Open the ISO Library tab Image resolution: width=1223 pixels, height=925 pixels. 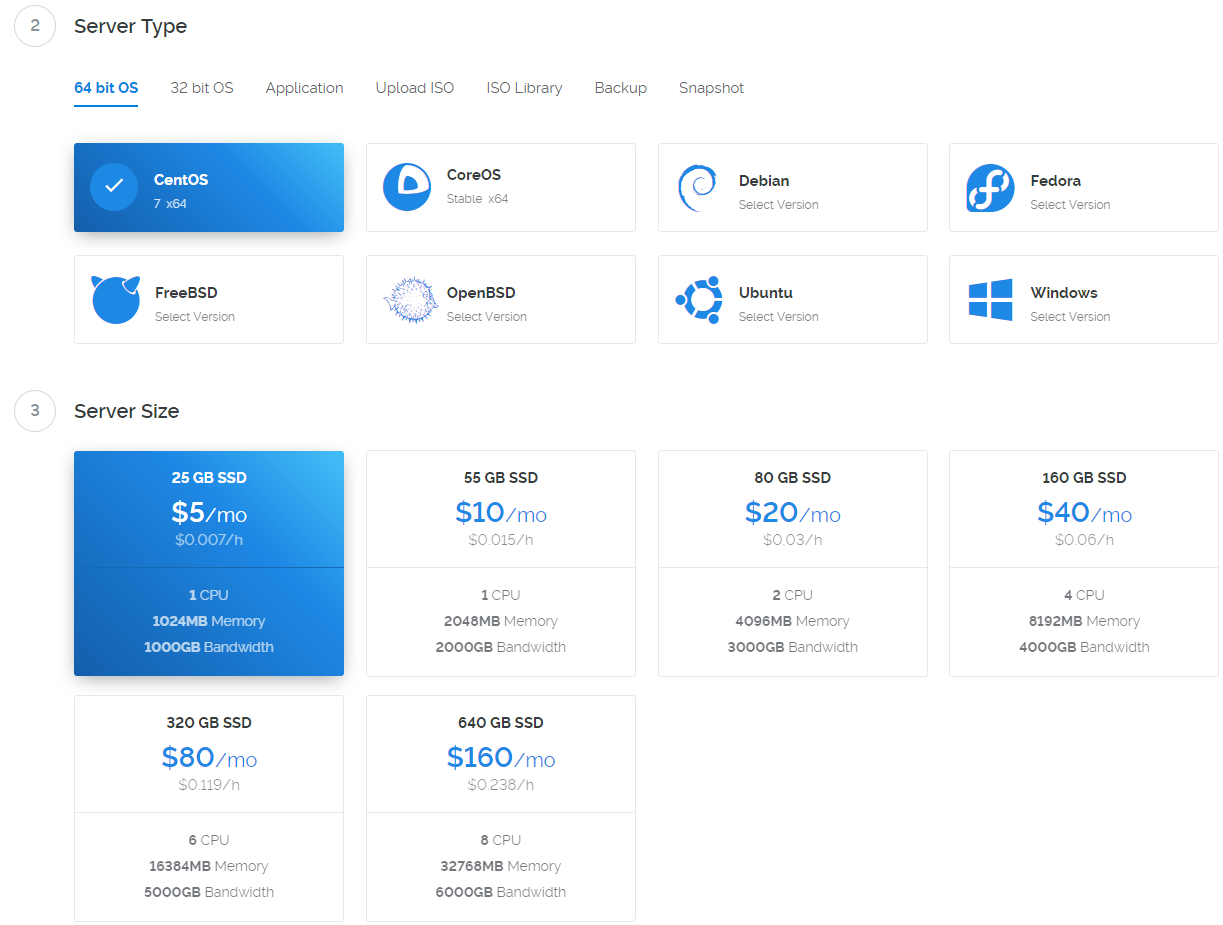pos(524,88)
